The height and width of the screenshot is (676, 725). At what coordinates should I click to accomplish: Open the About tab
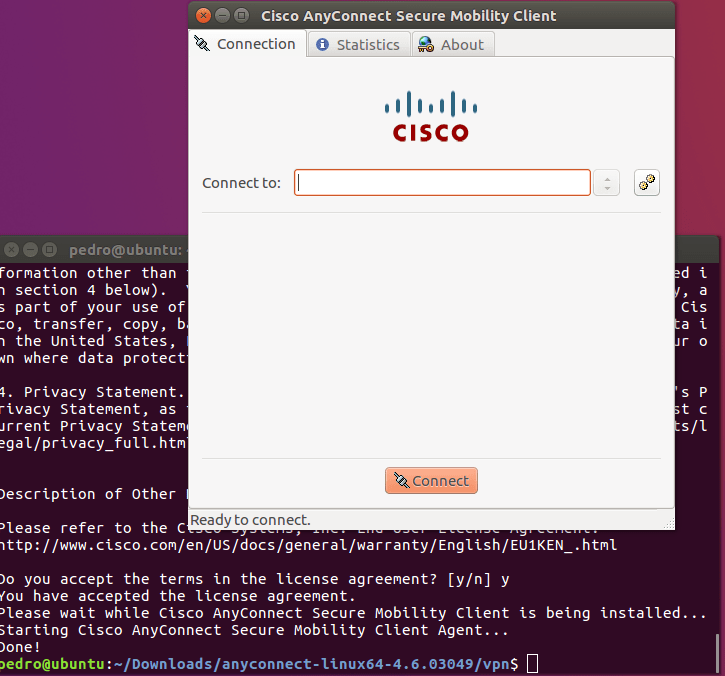[x=453, y=44]
